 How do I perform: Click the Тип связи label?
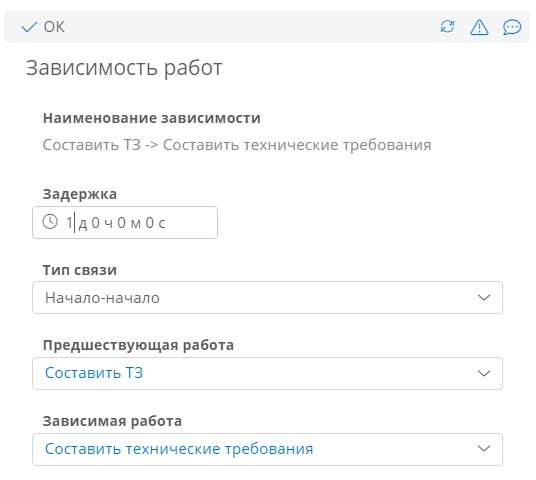[x=80, y=270]
